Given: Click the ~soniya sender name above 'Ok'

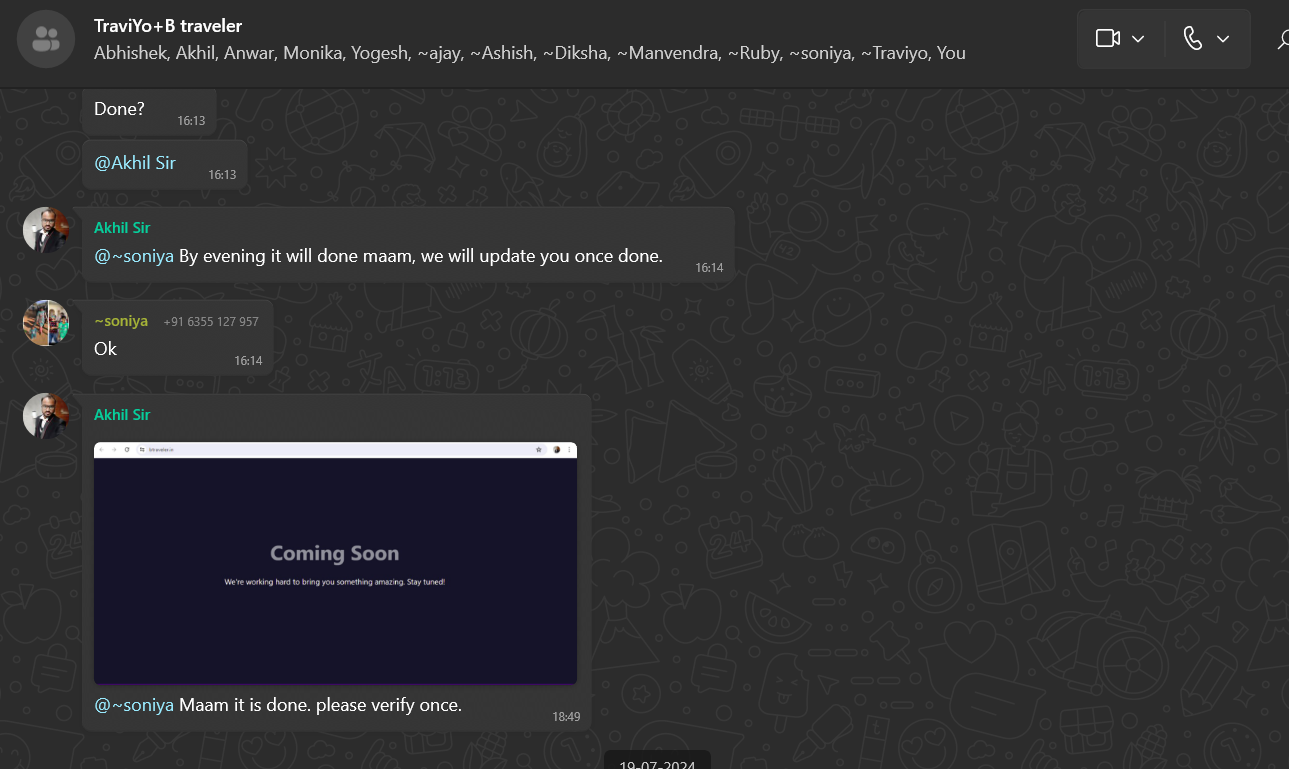Looking at the screenshot, I should click(121, 321).
